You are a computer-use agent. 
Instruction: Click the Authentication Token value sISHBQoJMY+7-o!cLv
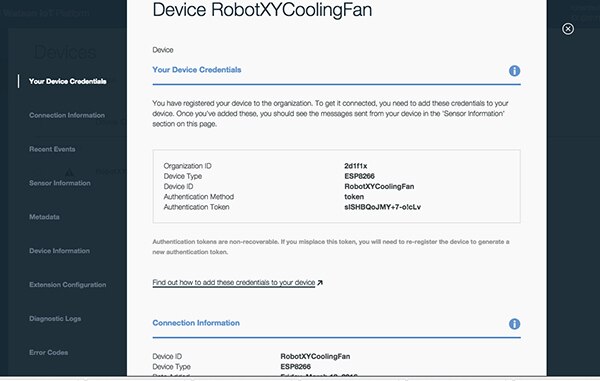point(383,207)
